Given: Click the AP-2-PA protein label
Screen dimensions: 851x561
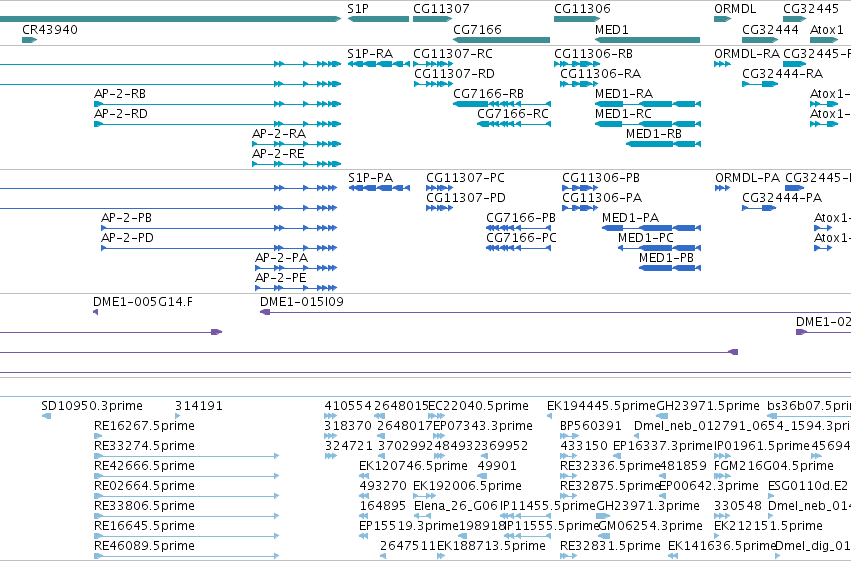Looking at the screenshot, I should pos(282,258).
